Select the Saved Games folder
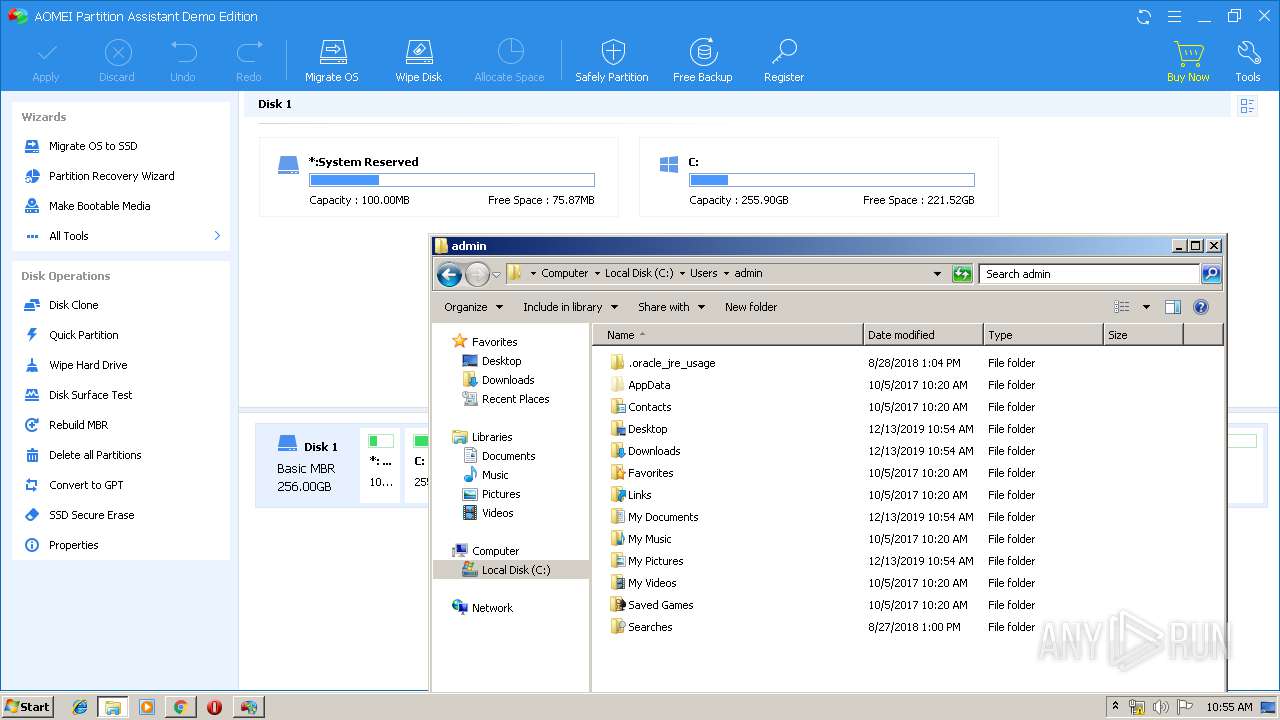This screenshot has width=1280, height=720. tap(652, 605)
